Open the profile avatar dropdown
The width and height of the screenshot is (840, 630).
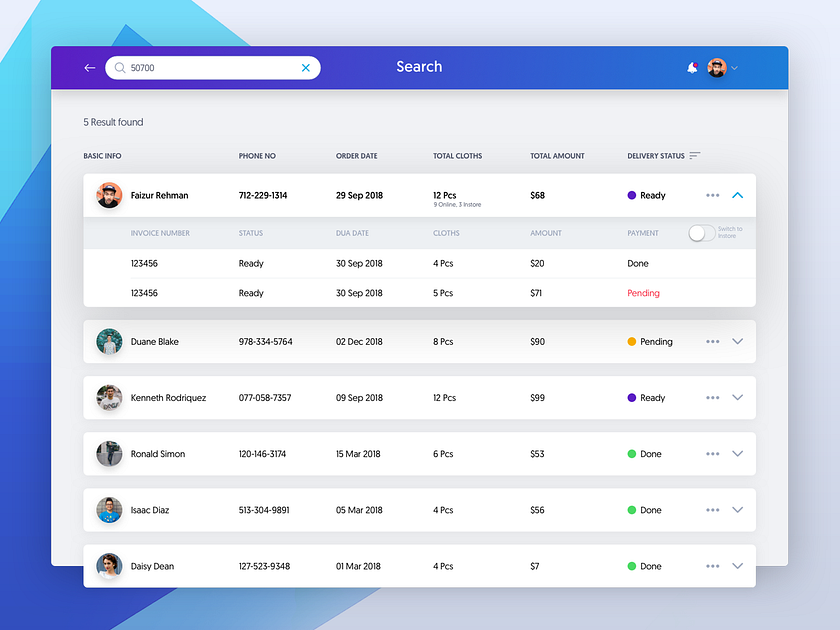tap(717, 67)
